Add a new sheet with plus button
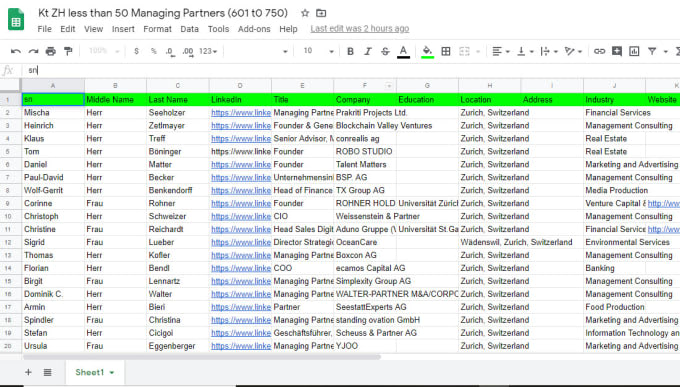 click(28, 372)
